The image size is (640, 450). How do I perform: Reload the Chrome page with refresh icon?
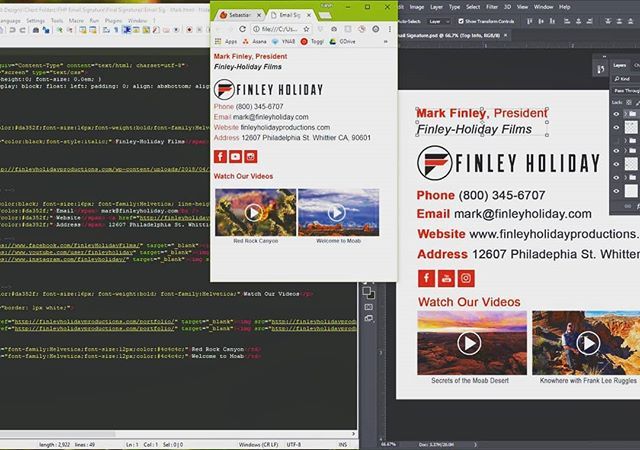click(242, 29)
